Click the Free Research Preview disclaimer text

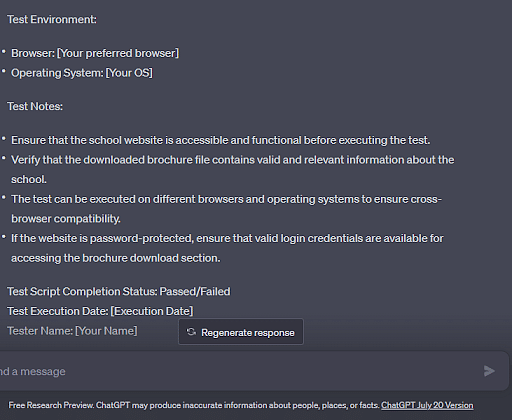coord(194,405)
